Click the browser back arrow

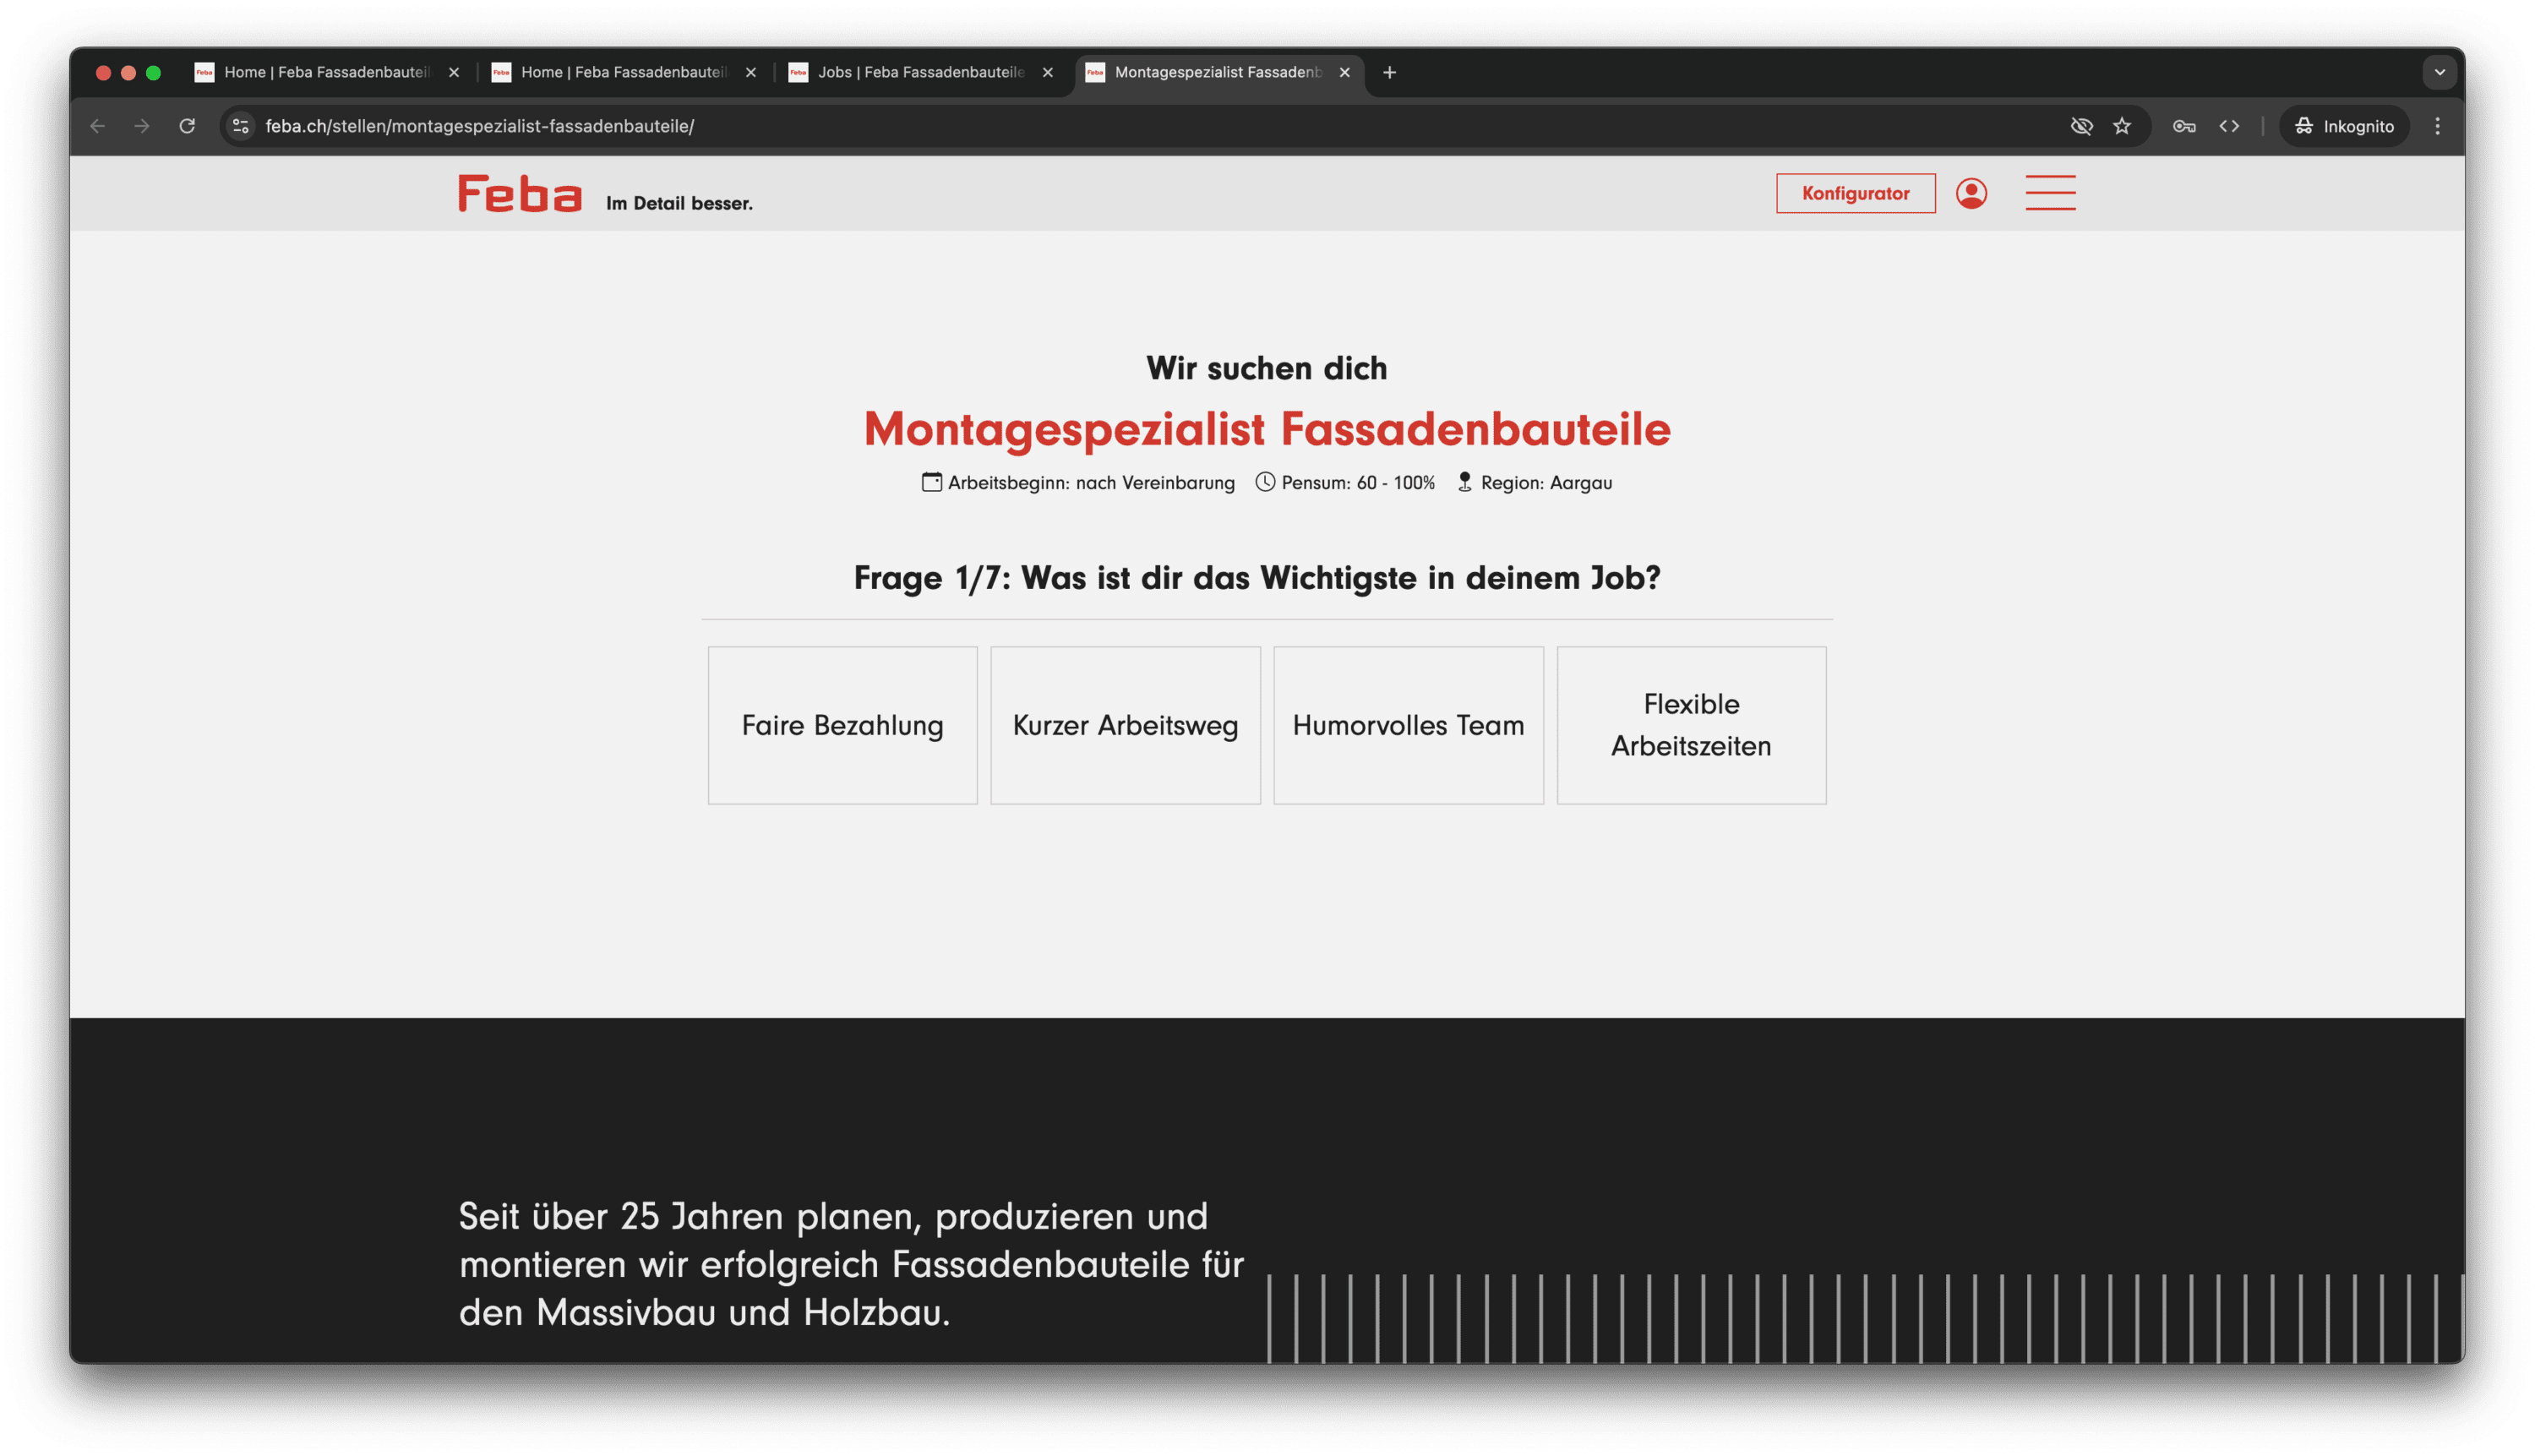click(97, 126)
